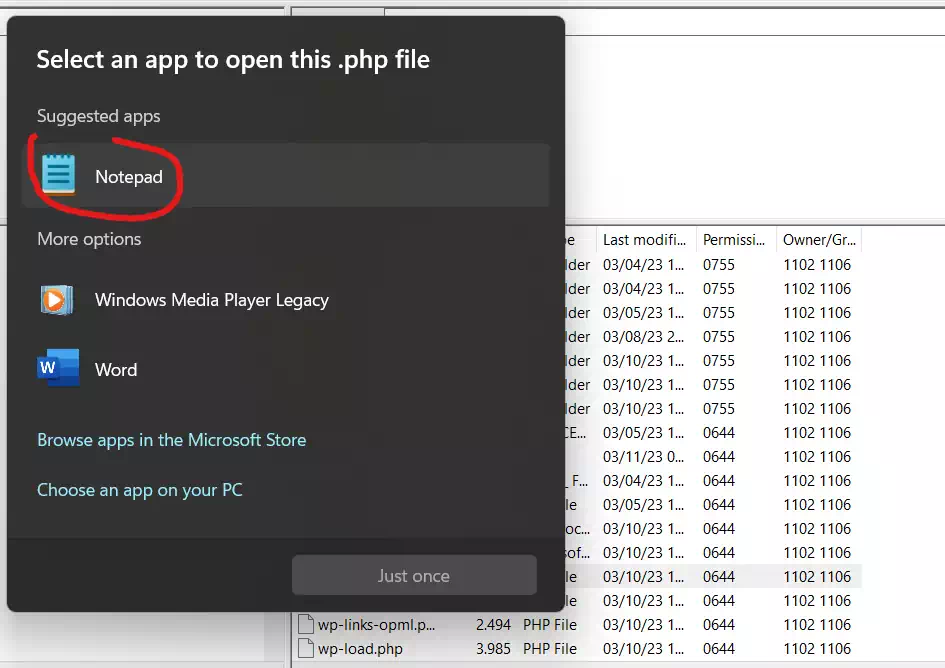Click the wp-load.php file icon
The image size is (945, 668).
(x=306, y=649)
